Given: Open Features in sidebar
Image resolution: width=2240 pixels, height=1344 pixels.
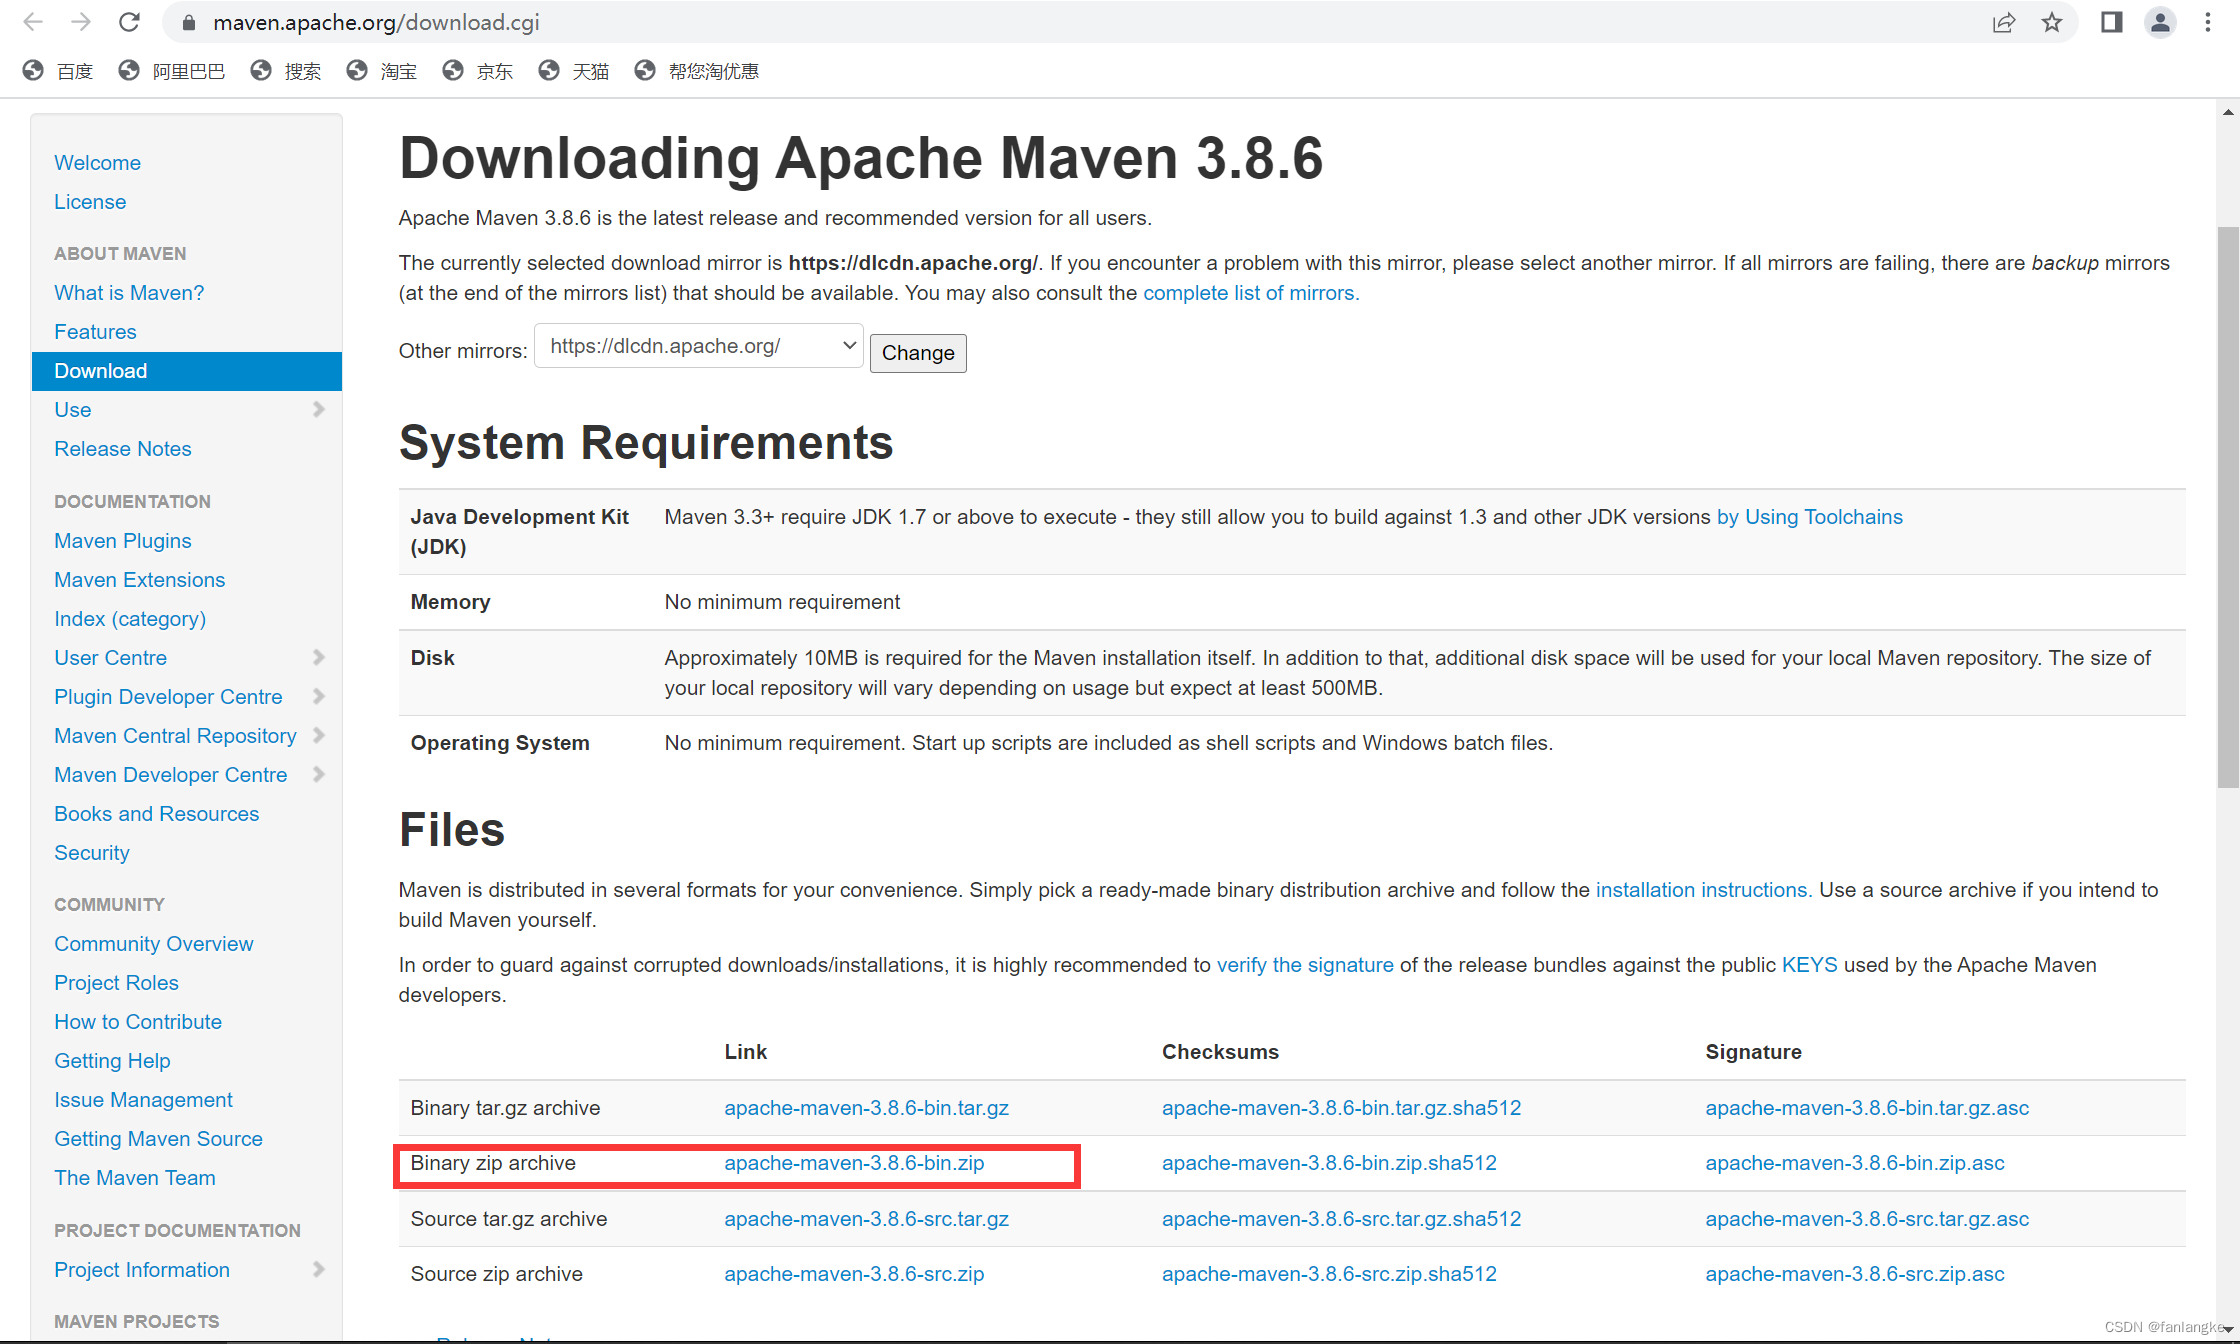Looking at the screenshot, I should tap(95, 332).
